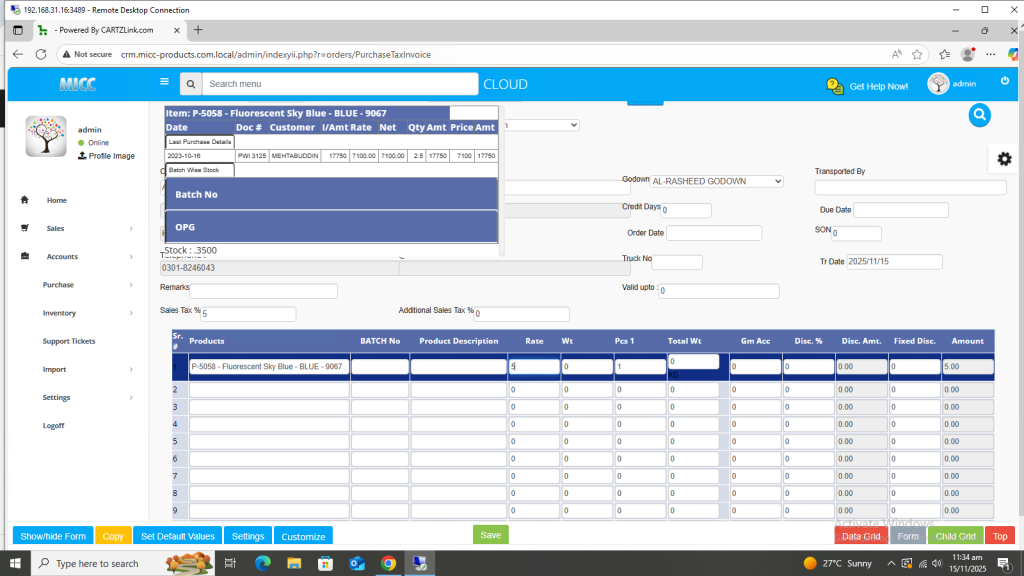Open the Support Tickets menu item

(69, 341)
